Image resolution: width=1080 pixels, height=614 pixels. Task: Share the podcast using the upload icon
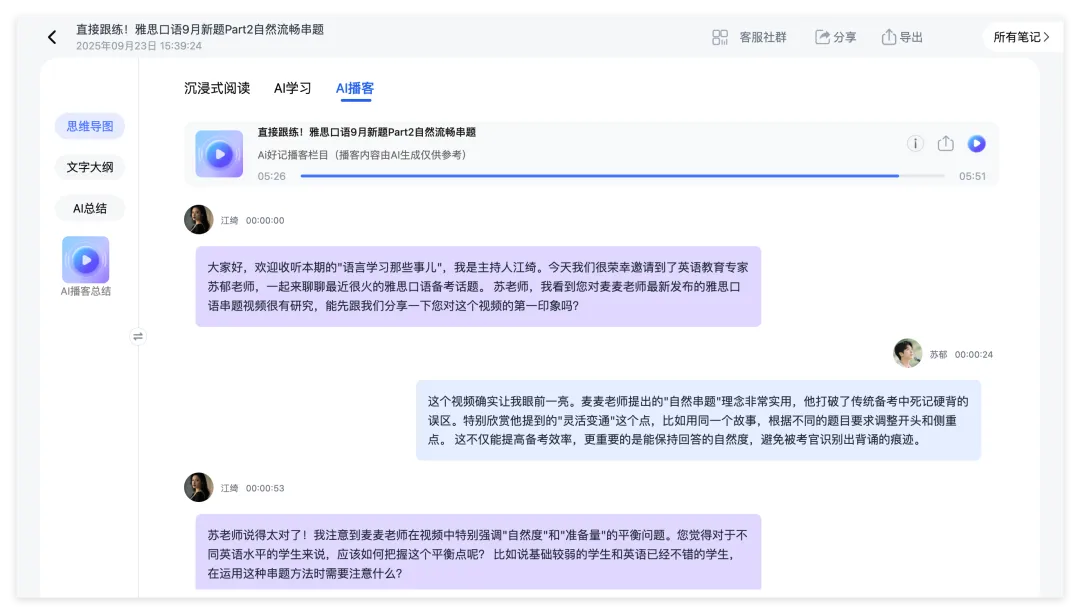click(x=946, y=143)
